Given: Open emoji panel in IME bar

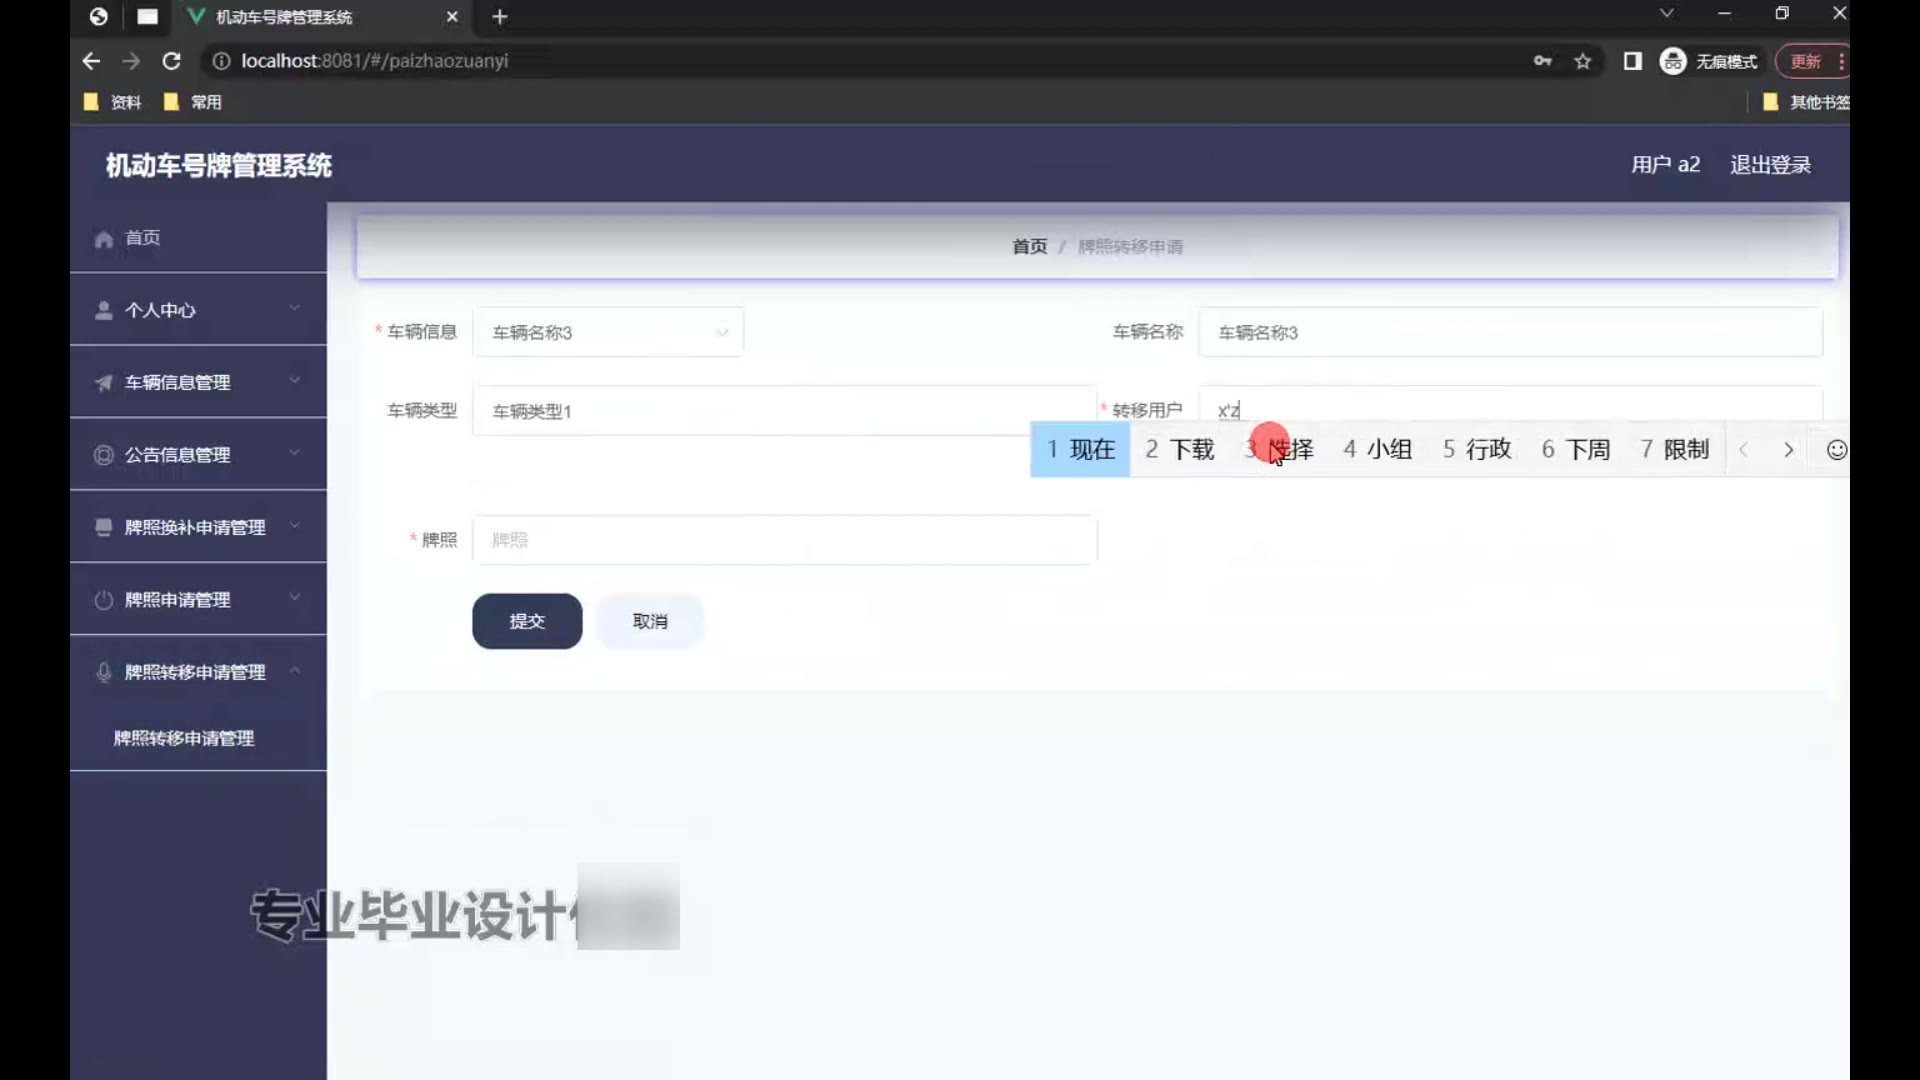Looking at the screenshot, I should [1836, 450].
